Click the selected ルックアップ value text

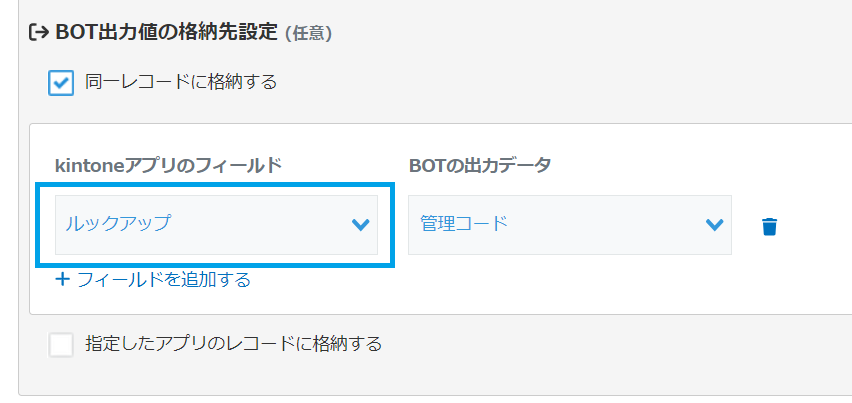point(118,224)
